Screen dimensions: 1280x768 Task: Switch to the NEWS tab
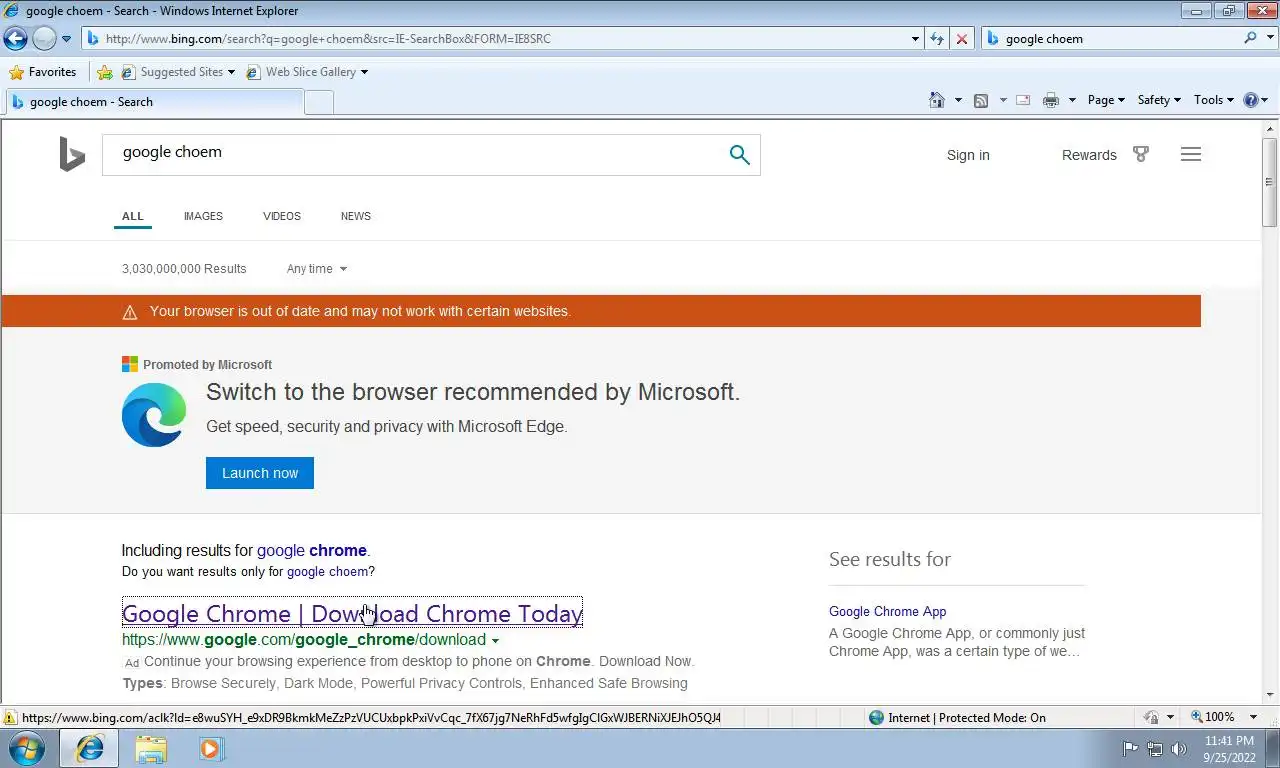click(356, 216)
